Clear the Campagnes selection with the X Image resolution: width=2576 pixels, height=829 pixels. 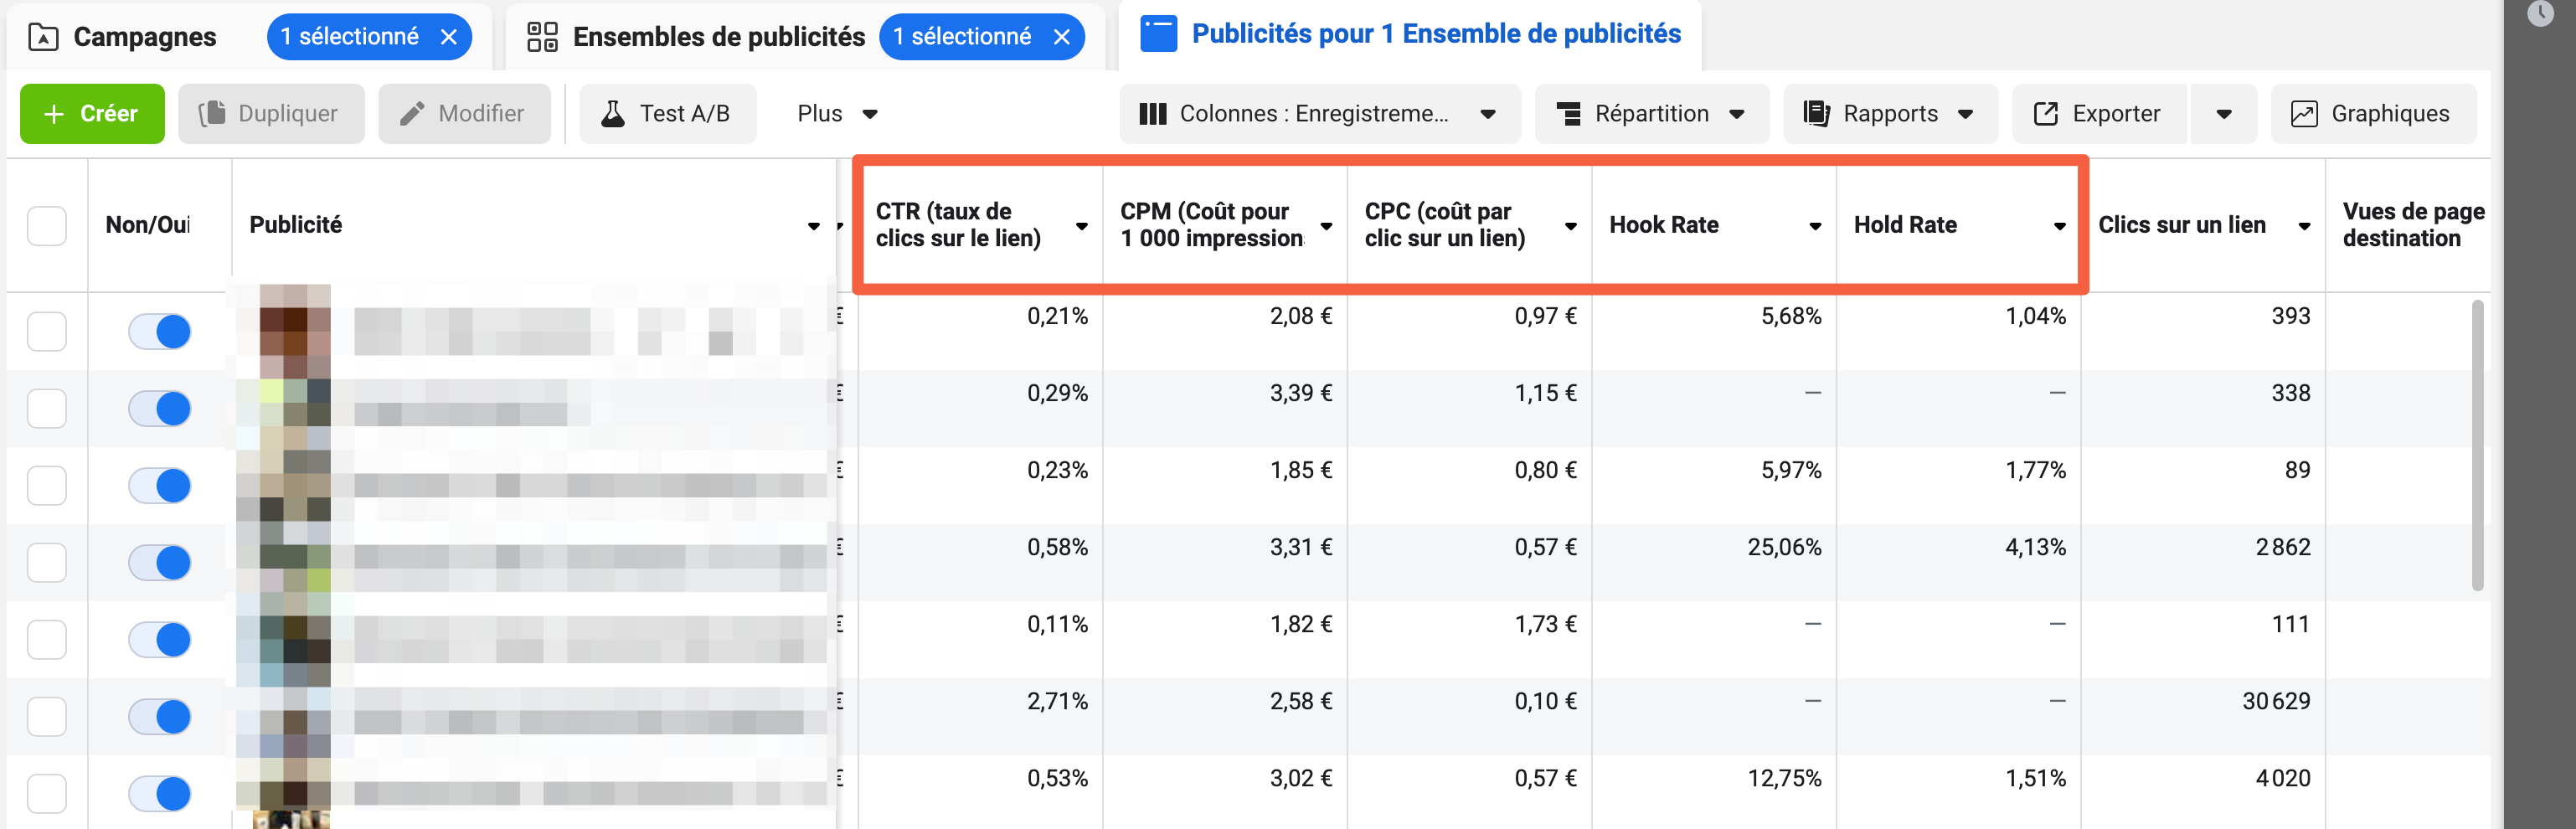[449, 37]
